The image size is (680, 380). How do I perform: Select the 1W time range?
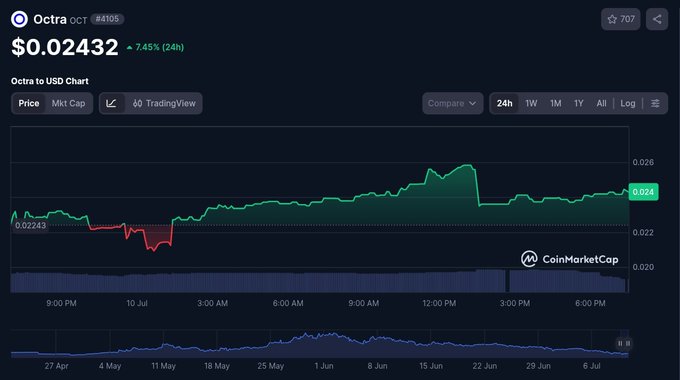pos(531,103)
